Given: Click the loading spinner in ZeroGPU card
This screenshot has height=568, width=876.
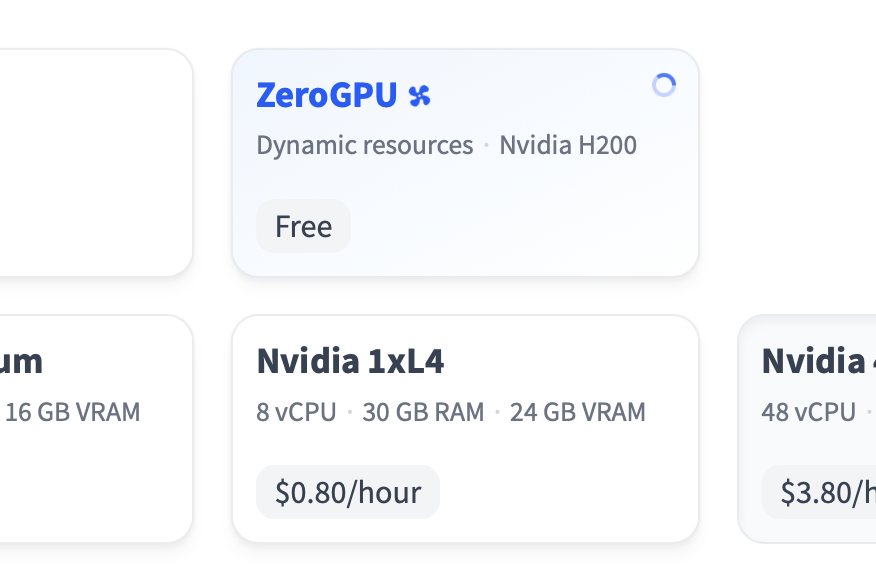Looking at the screenshot, I should (x=664, y=86).
